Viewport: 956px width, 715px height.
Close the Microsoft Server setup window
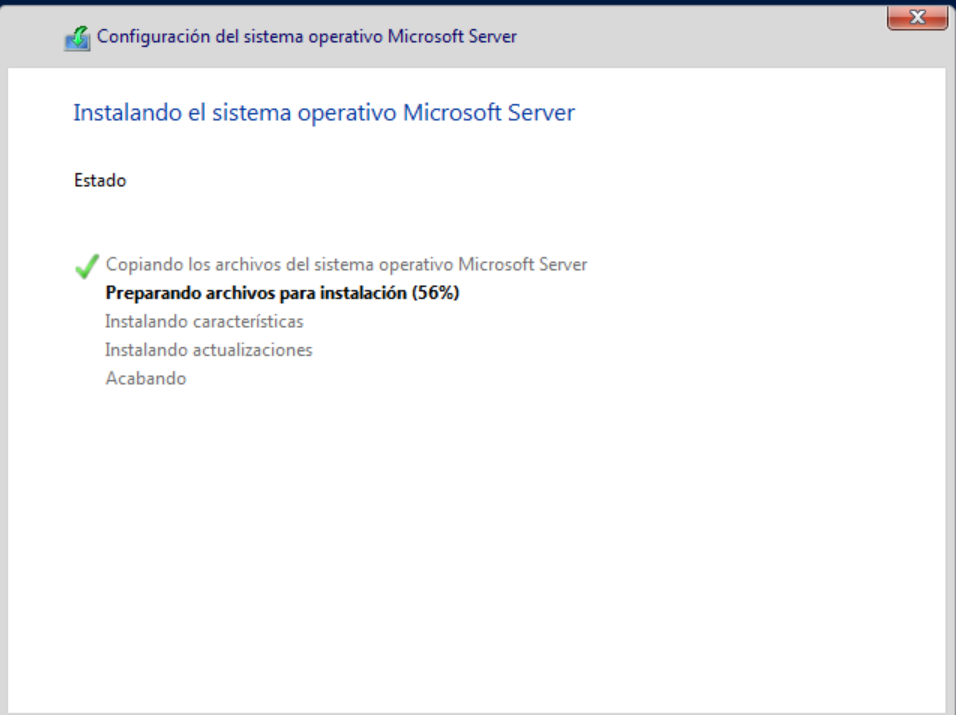click(917, 17)
